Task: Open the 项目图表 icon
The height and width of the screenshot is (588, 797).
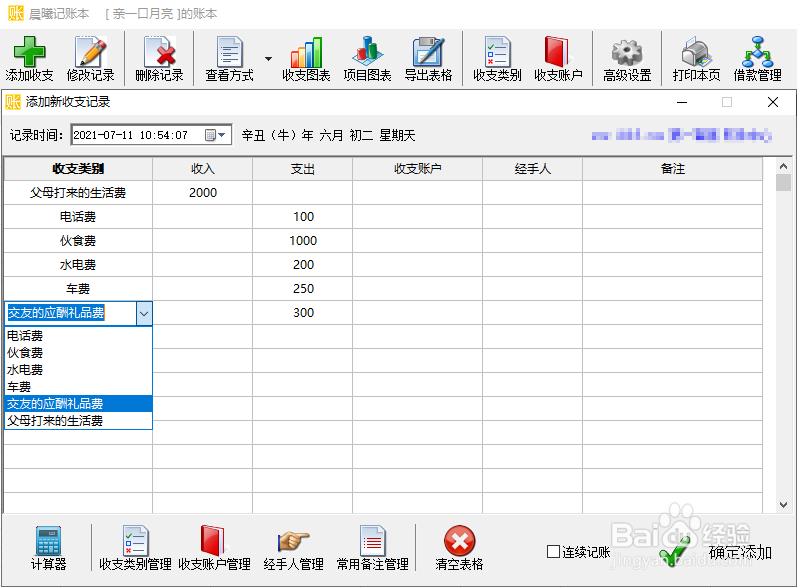Action: coord(367,52)
